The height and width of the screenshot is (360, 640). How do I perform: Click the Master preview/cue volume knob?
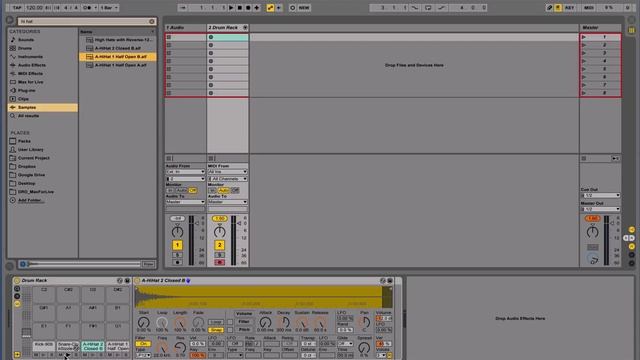tap(593, 258)
